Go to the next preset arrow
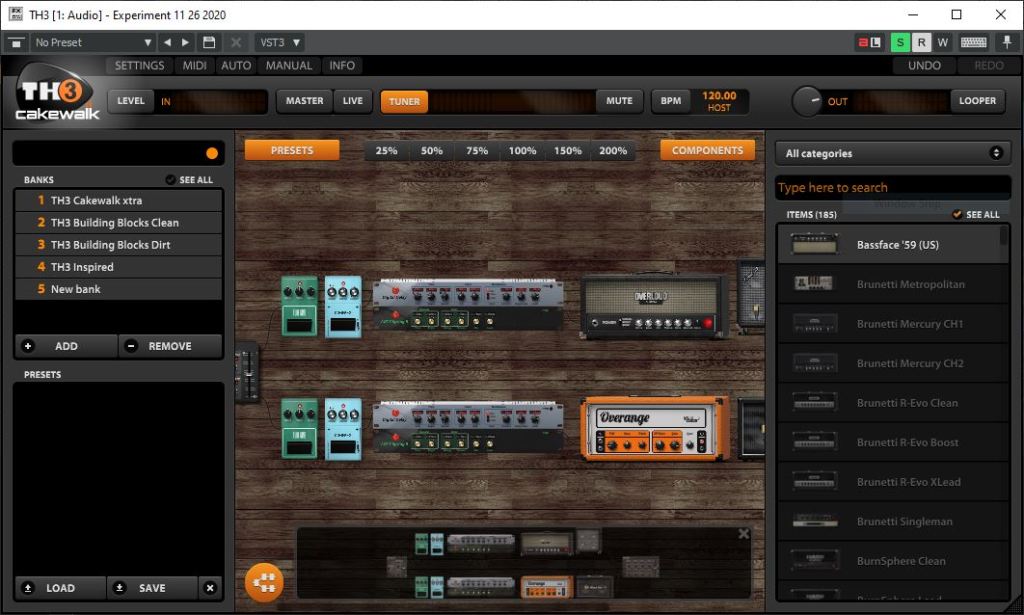1024x615 pixels. [x=185, y=43]
